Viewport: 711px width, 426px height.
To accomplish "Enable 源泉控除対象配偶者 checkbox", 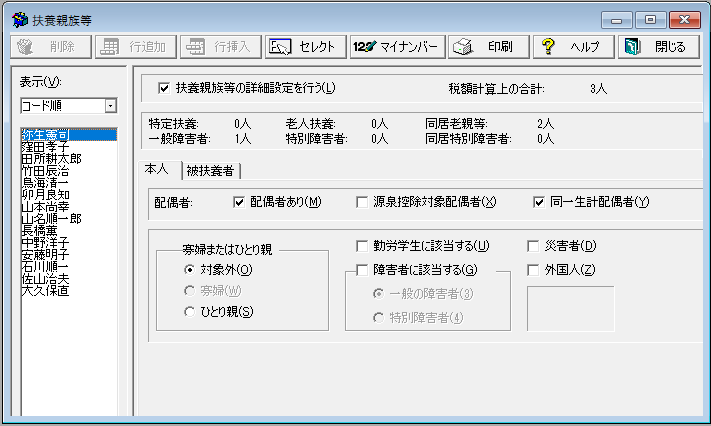I will pos(364,202).
